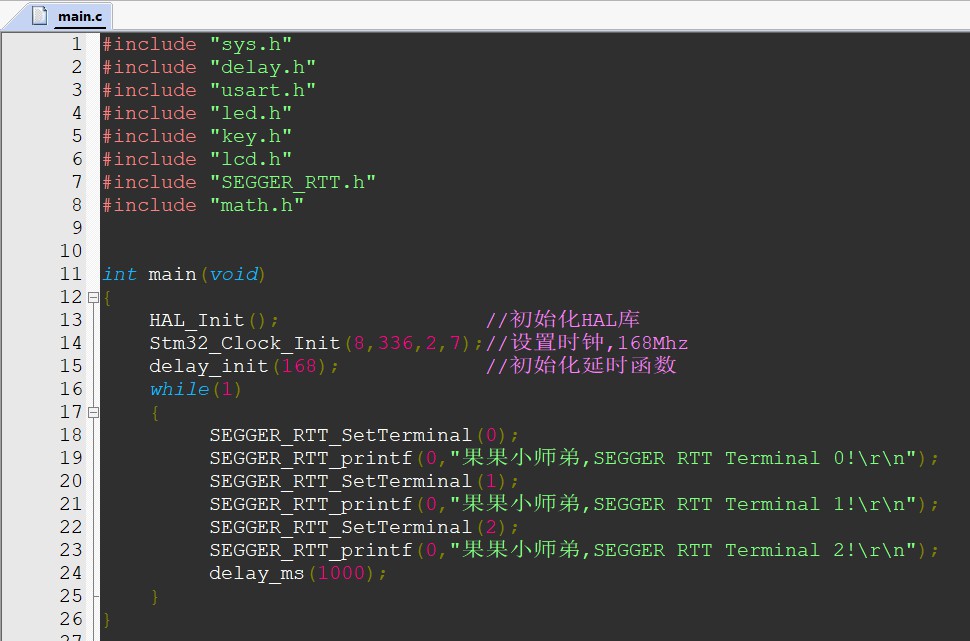Click the printf string with Terminal 1!
This screenshot has width=970, height=641.
click(683, 504)
